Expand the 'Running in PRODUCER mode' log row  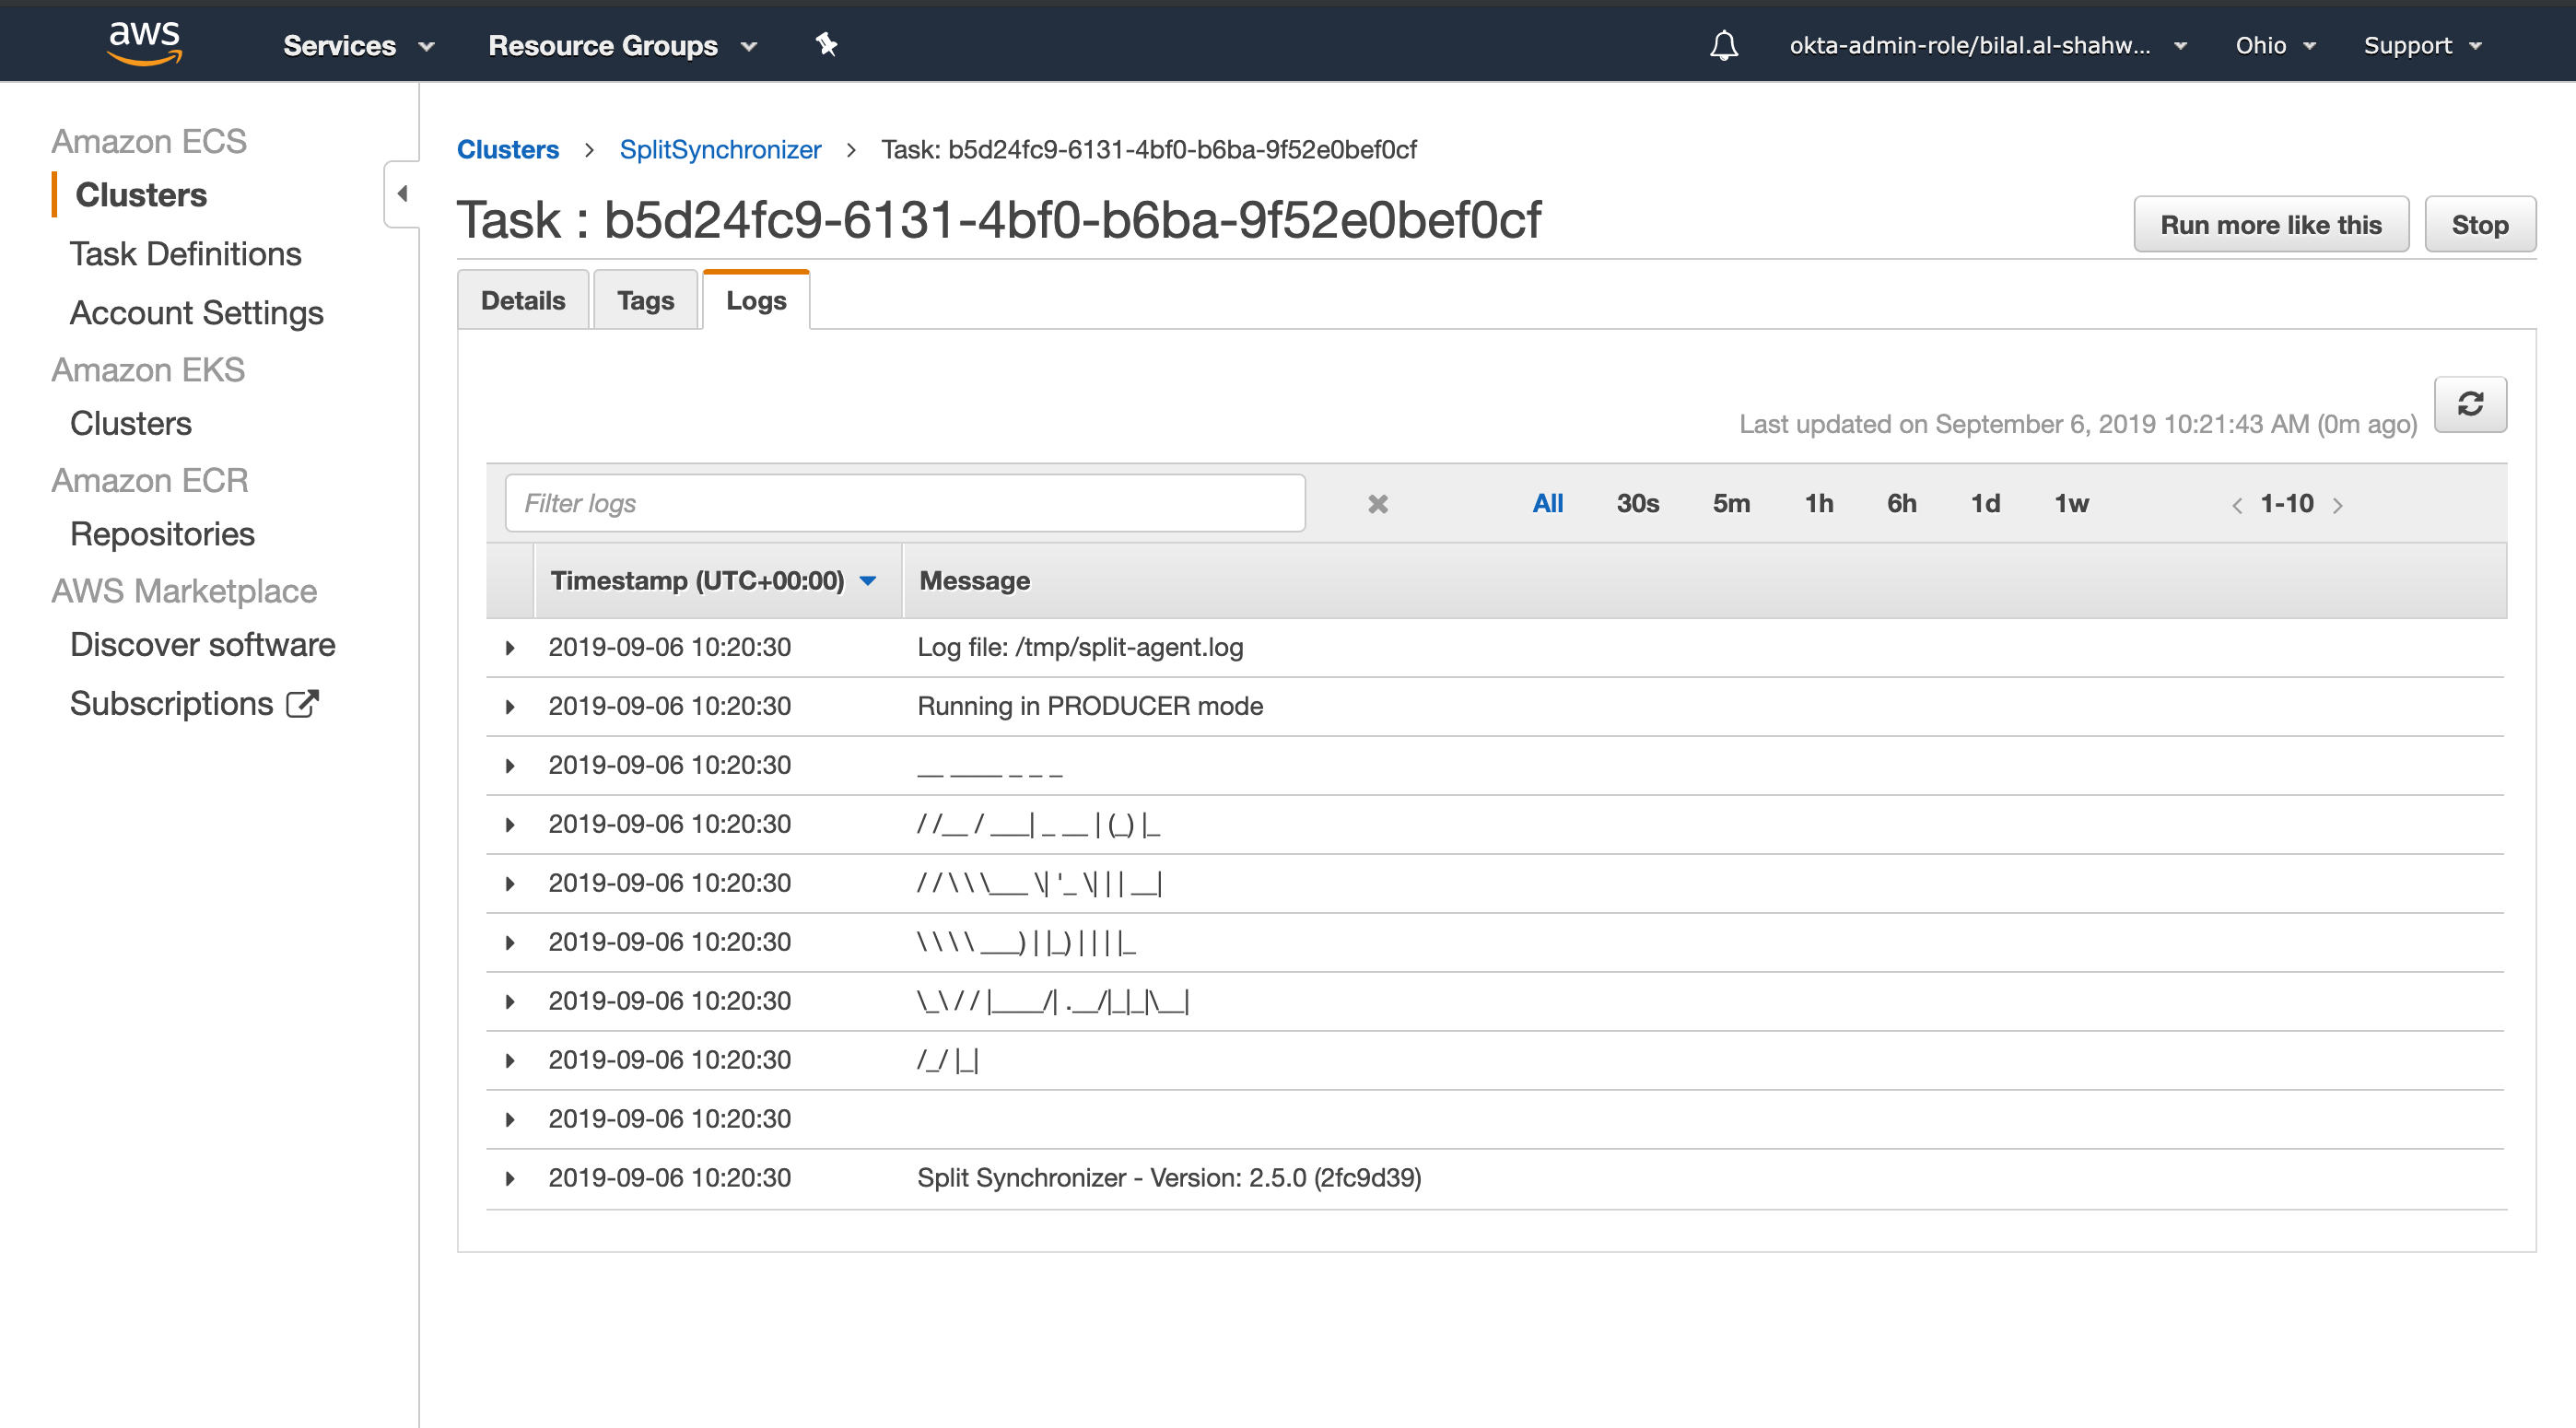coord(510,707)
